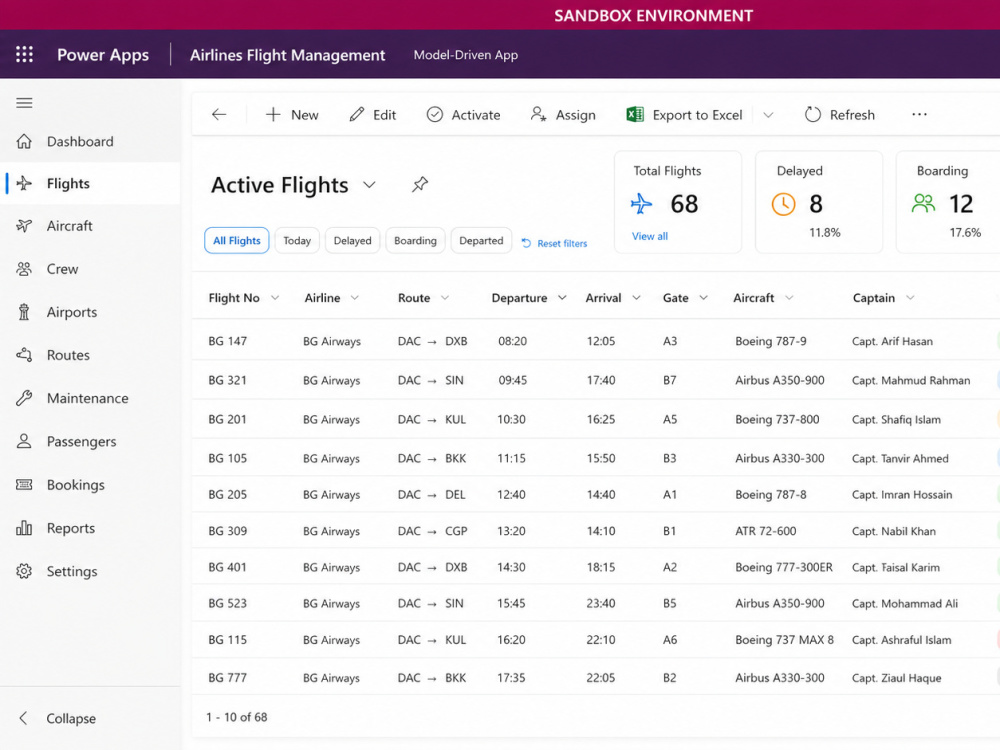Viewport: 1000px width, 750px height.
Task: Expand the Active Flights view selector
Action: coord(369,185)
